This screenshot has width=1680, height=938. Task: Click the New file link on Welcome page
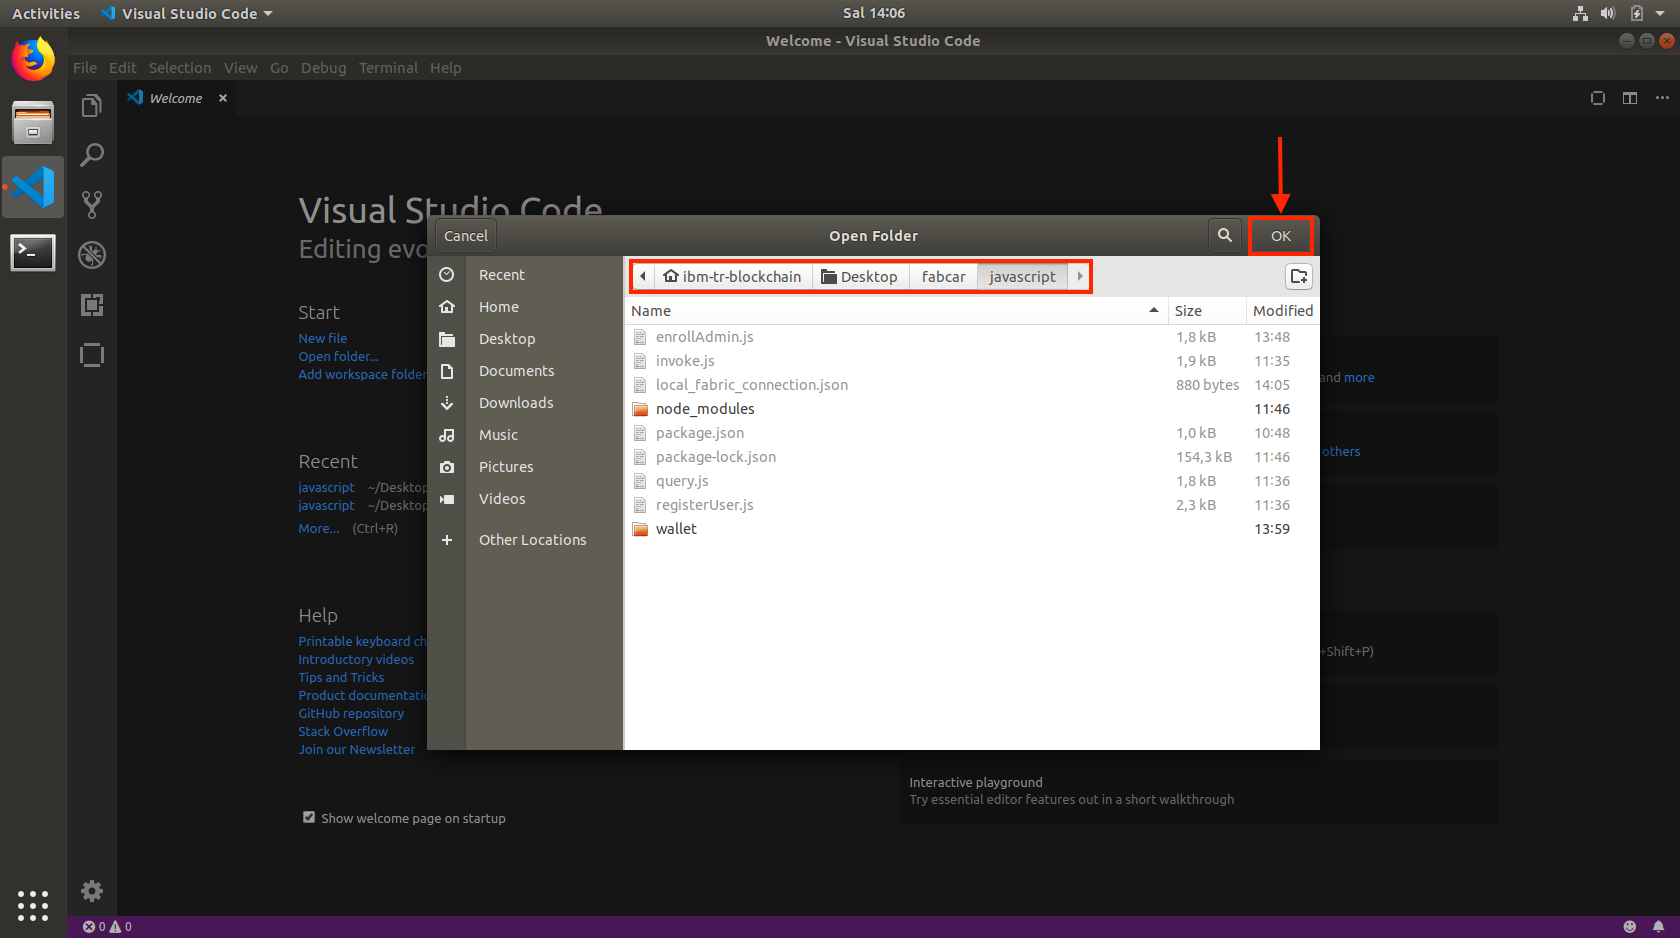click(323, 338)
